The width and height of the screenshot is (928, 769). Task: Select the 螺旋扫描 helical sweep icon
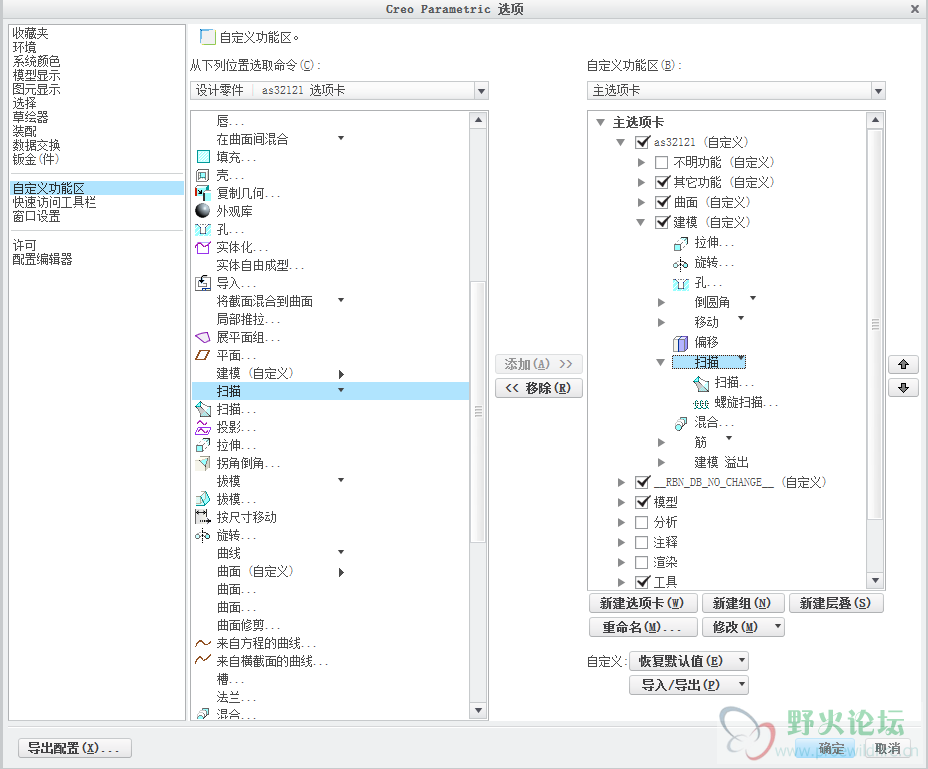[x=701, y=403]
